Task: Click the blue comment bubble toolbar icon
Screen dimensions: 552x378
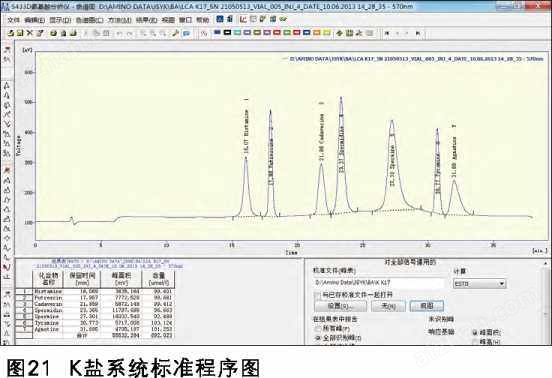Action: coord(187,33)
